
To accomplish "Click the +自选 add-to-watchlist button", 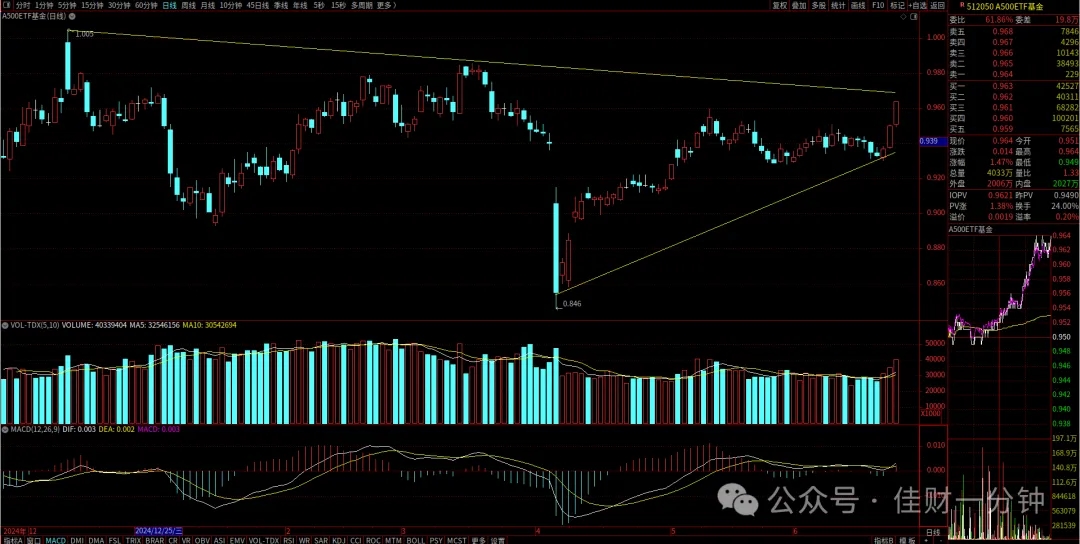I will 917,5.
